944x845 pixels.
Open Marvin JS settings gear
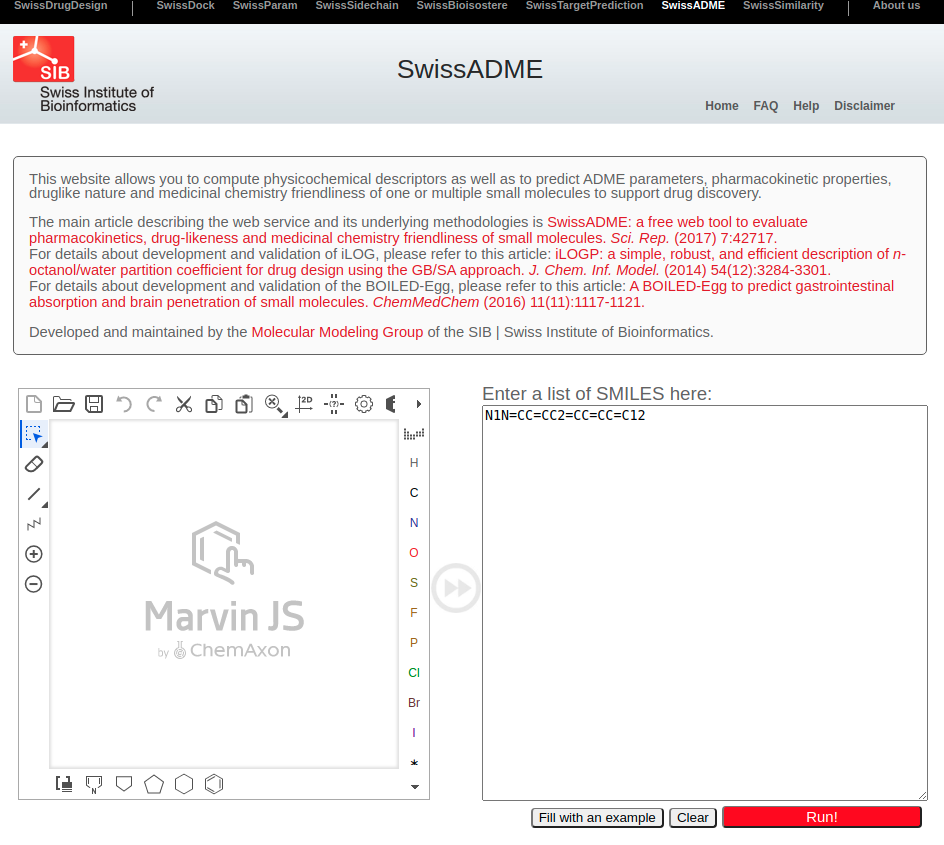pos(364,404)
